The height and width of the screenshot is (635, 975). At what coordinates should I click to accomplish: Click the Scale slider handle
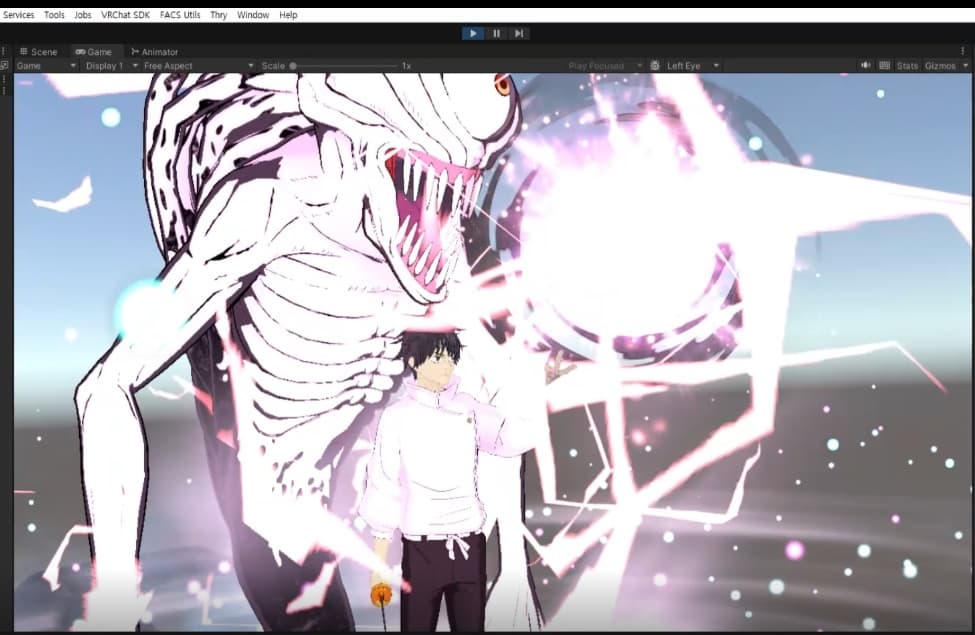293,66
